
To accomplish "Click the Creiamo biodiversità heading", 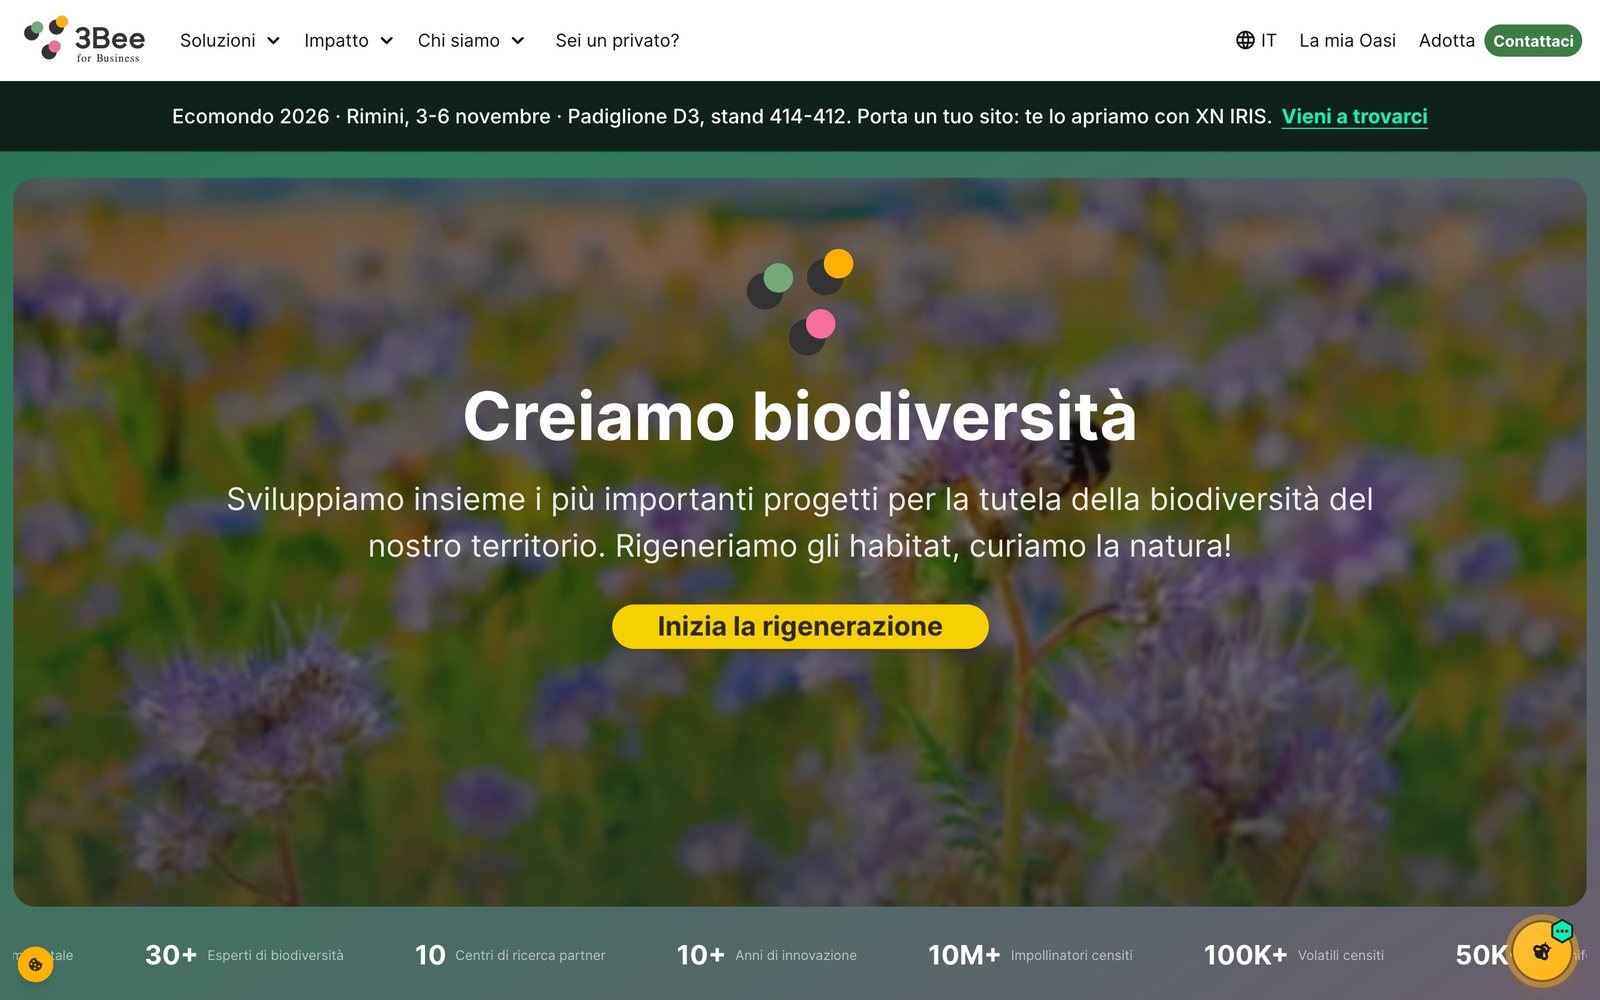I will pyautogui.click(x=800, y=416).
